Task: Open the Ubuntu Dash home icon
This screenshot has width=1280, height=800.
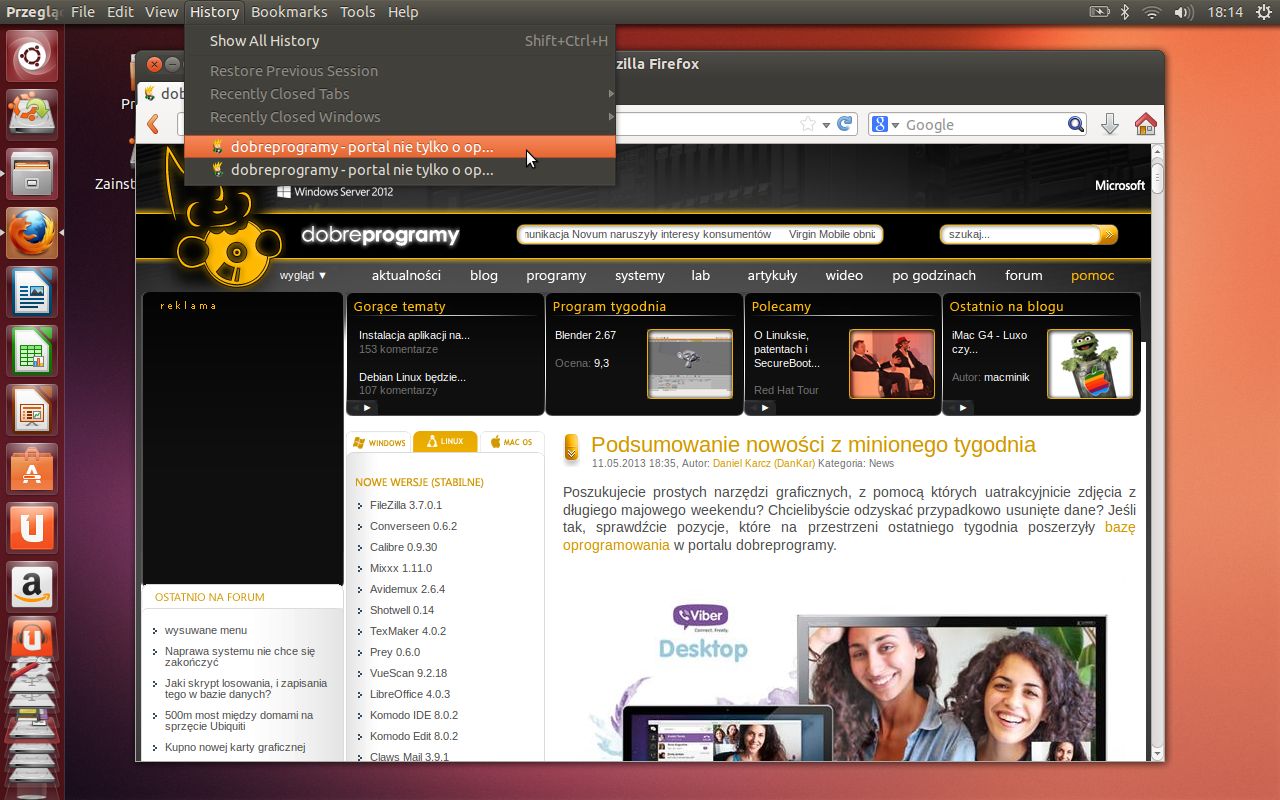Action: coord(33,56)
